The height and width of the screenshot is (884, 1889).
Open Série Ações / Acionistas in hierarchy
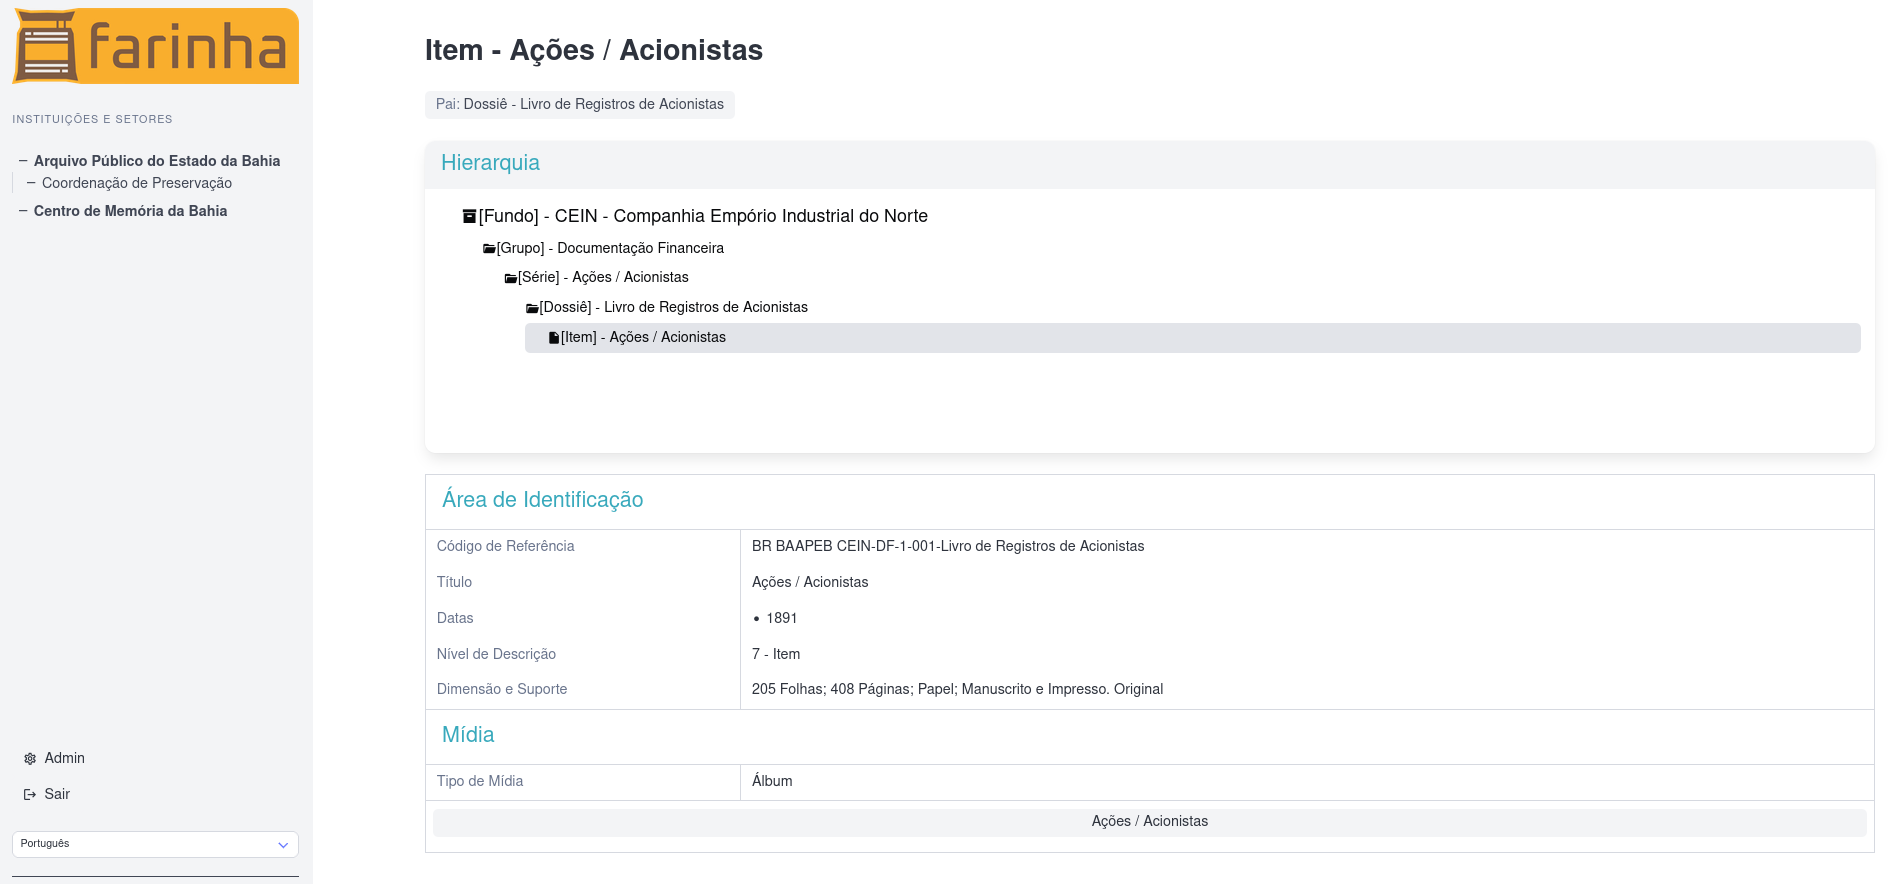[603, 277]
